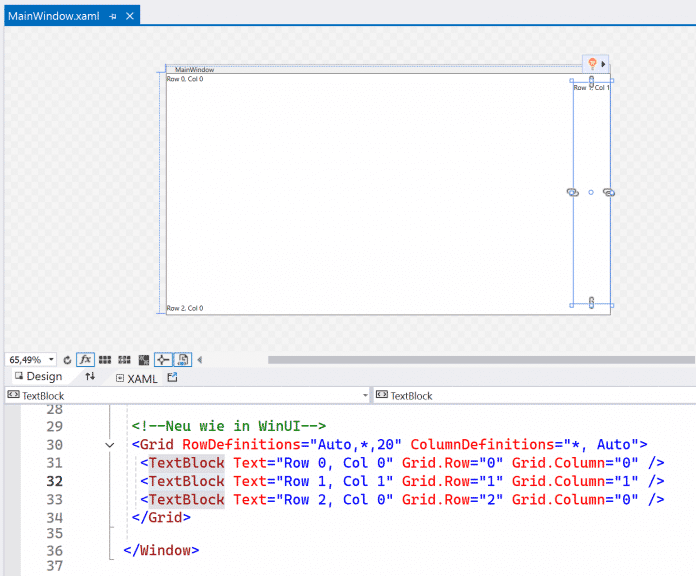Click the TextBlock tag on line 33

pos(186,499)
